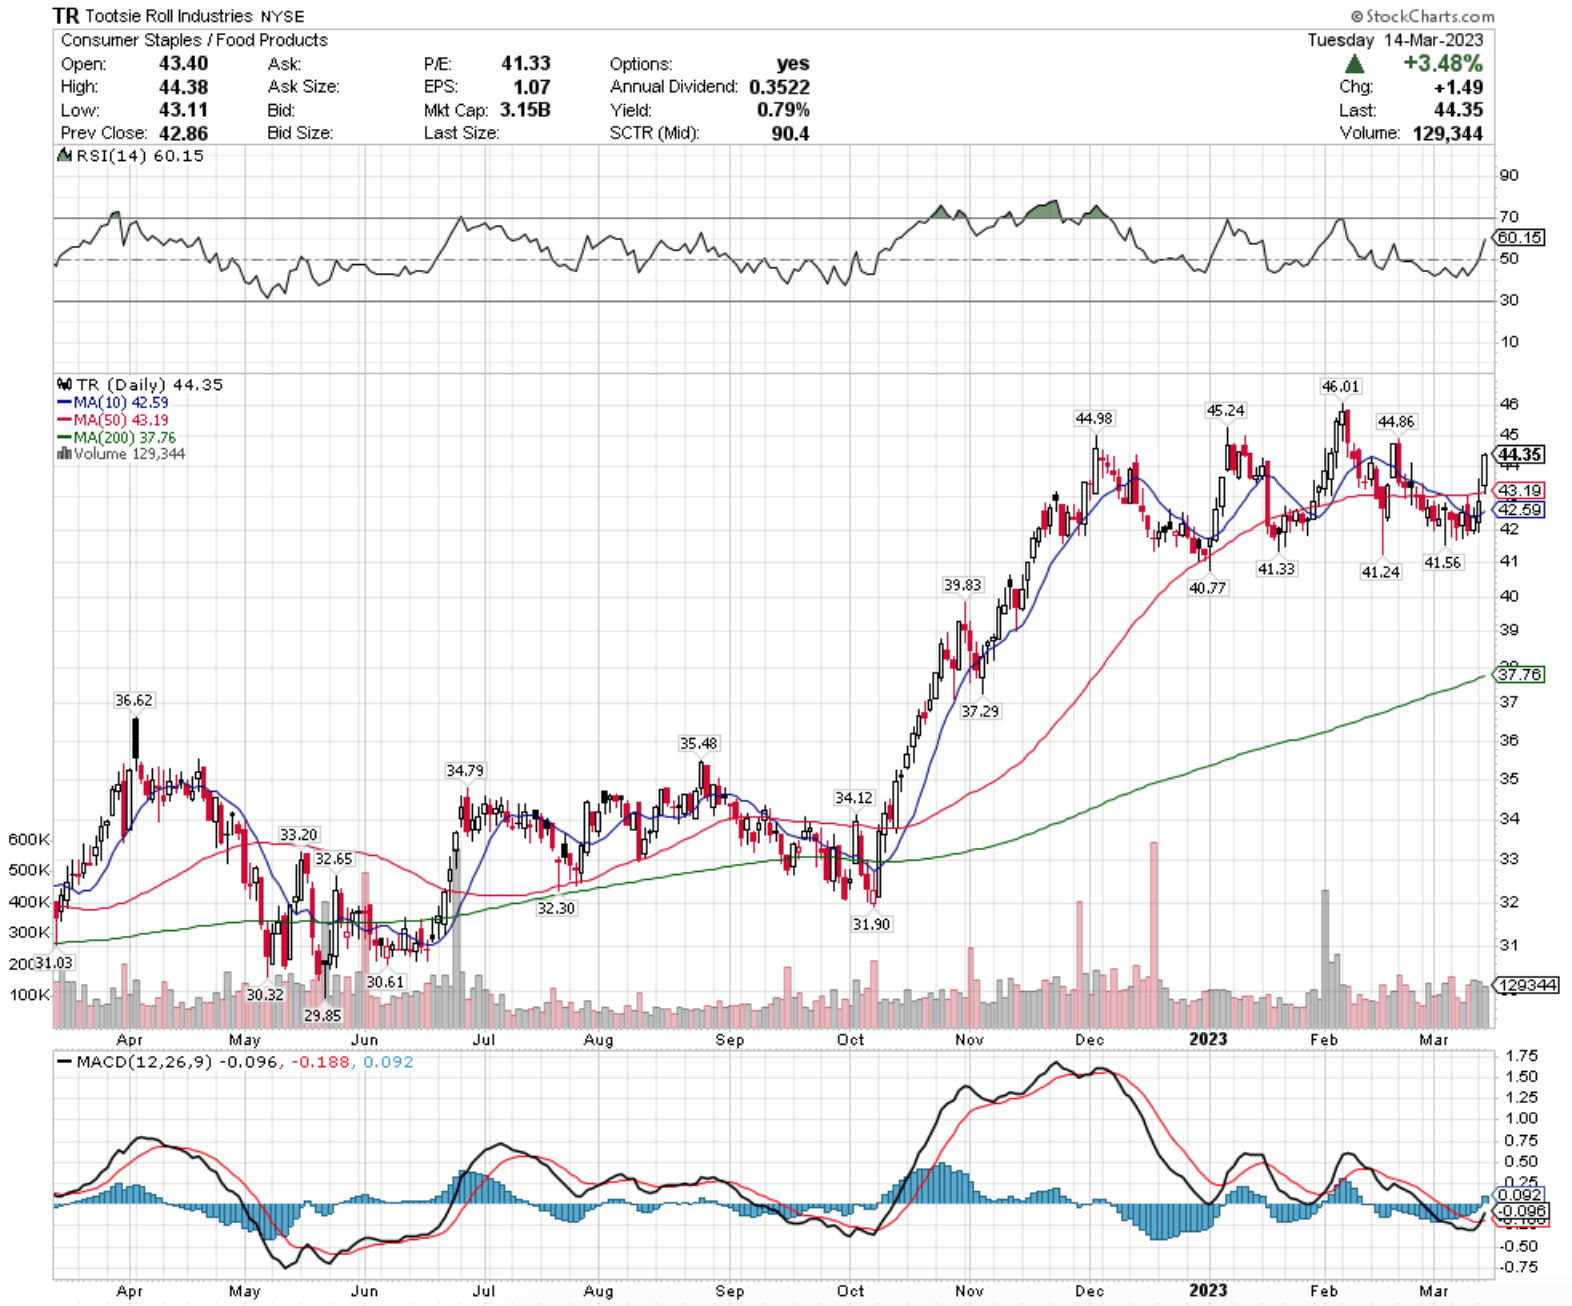This screenshot has height=1306, width=1572.
Task: Click the 34.79 price annotation
Action: click(465, 771)
